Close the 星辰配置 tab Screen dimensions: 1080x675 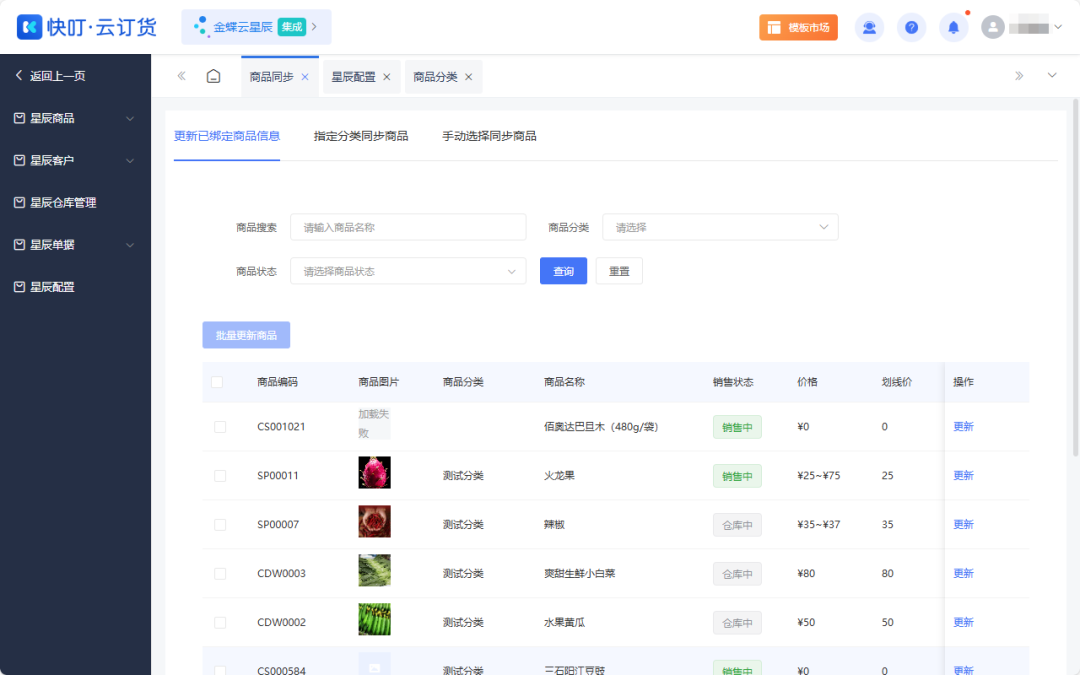(x=387, y=77)
